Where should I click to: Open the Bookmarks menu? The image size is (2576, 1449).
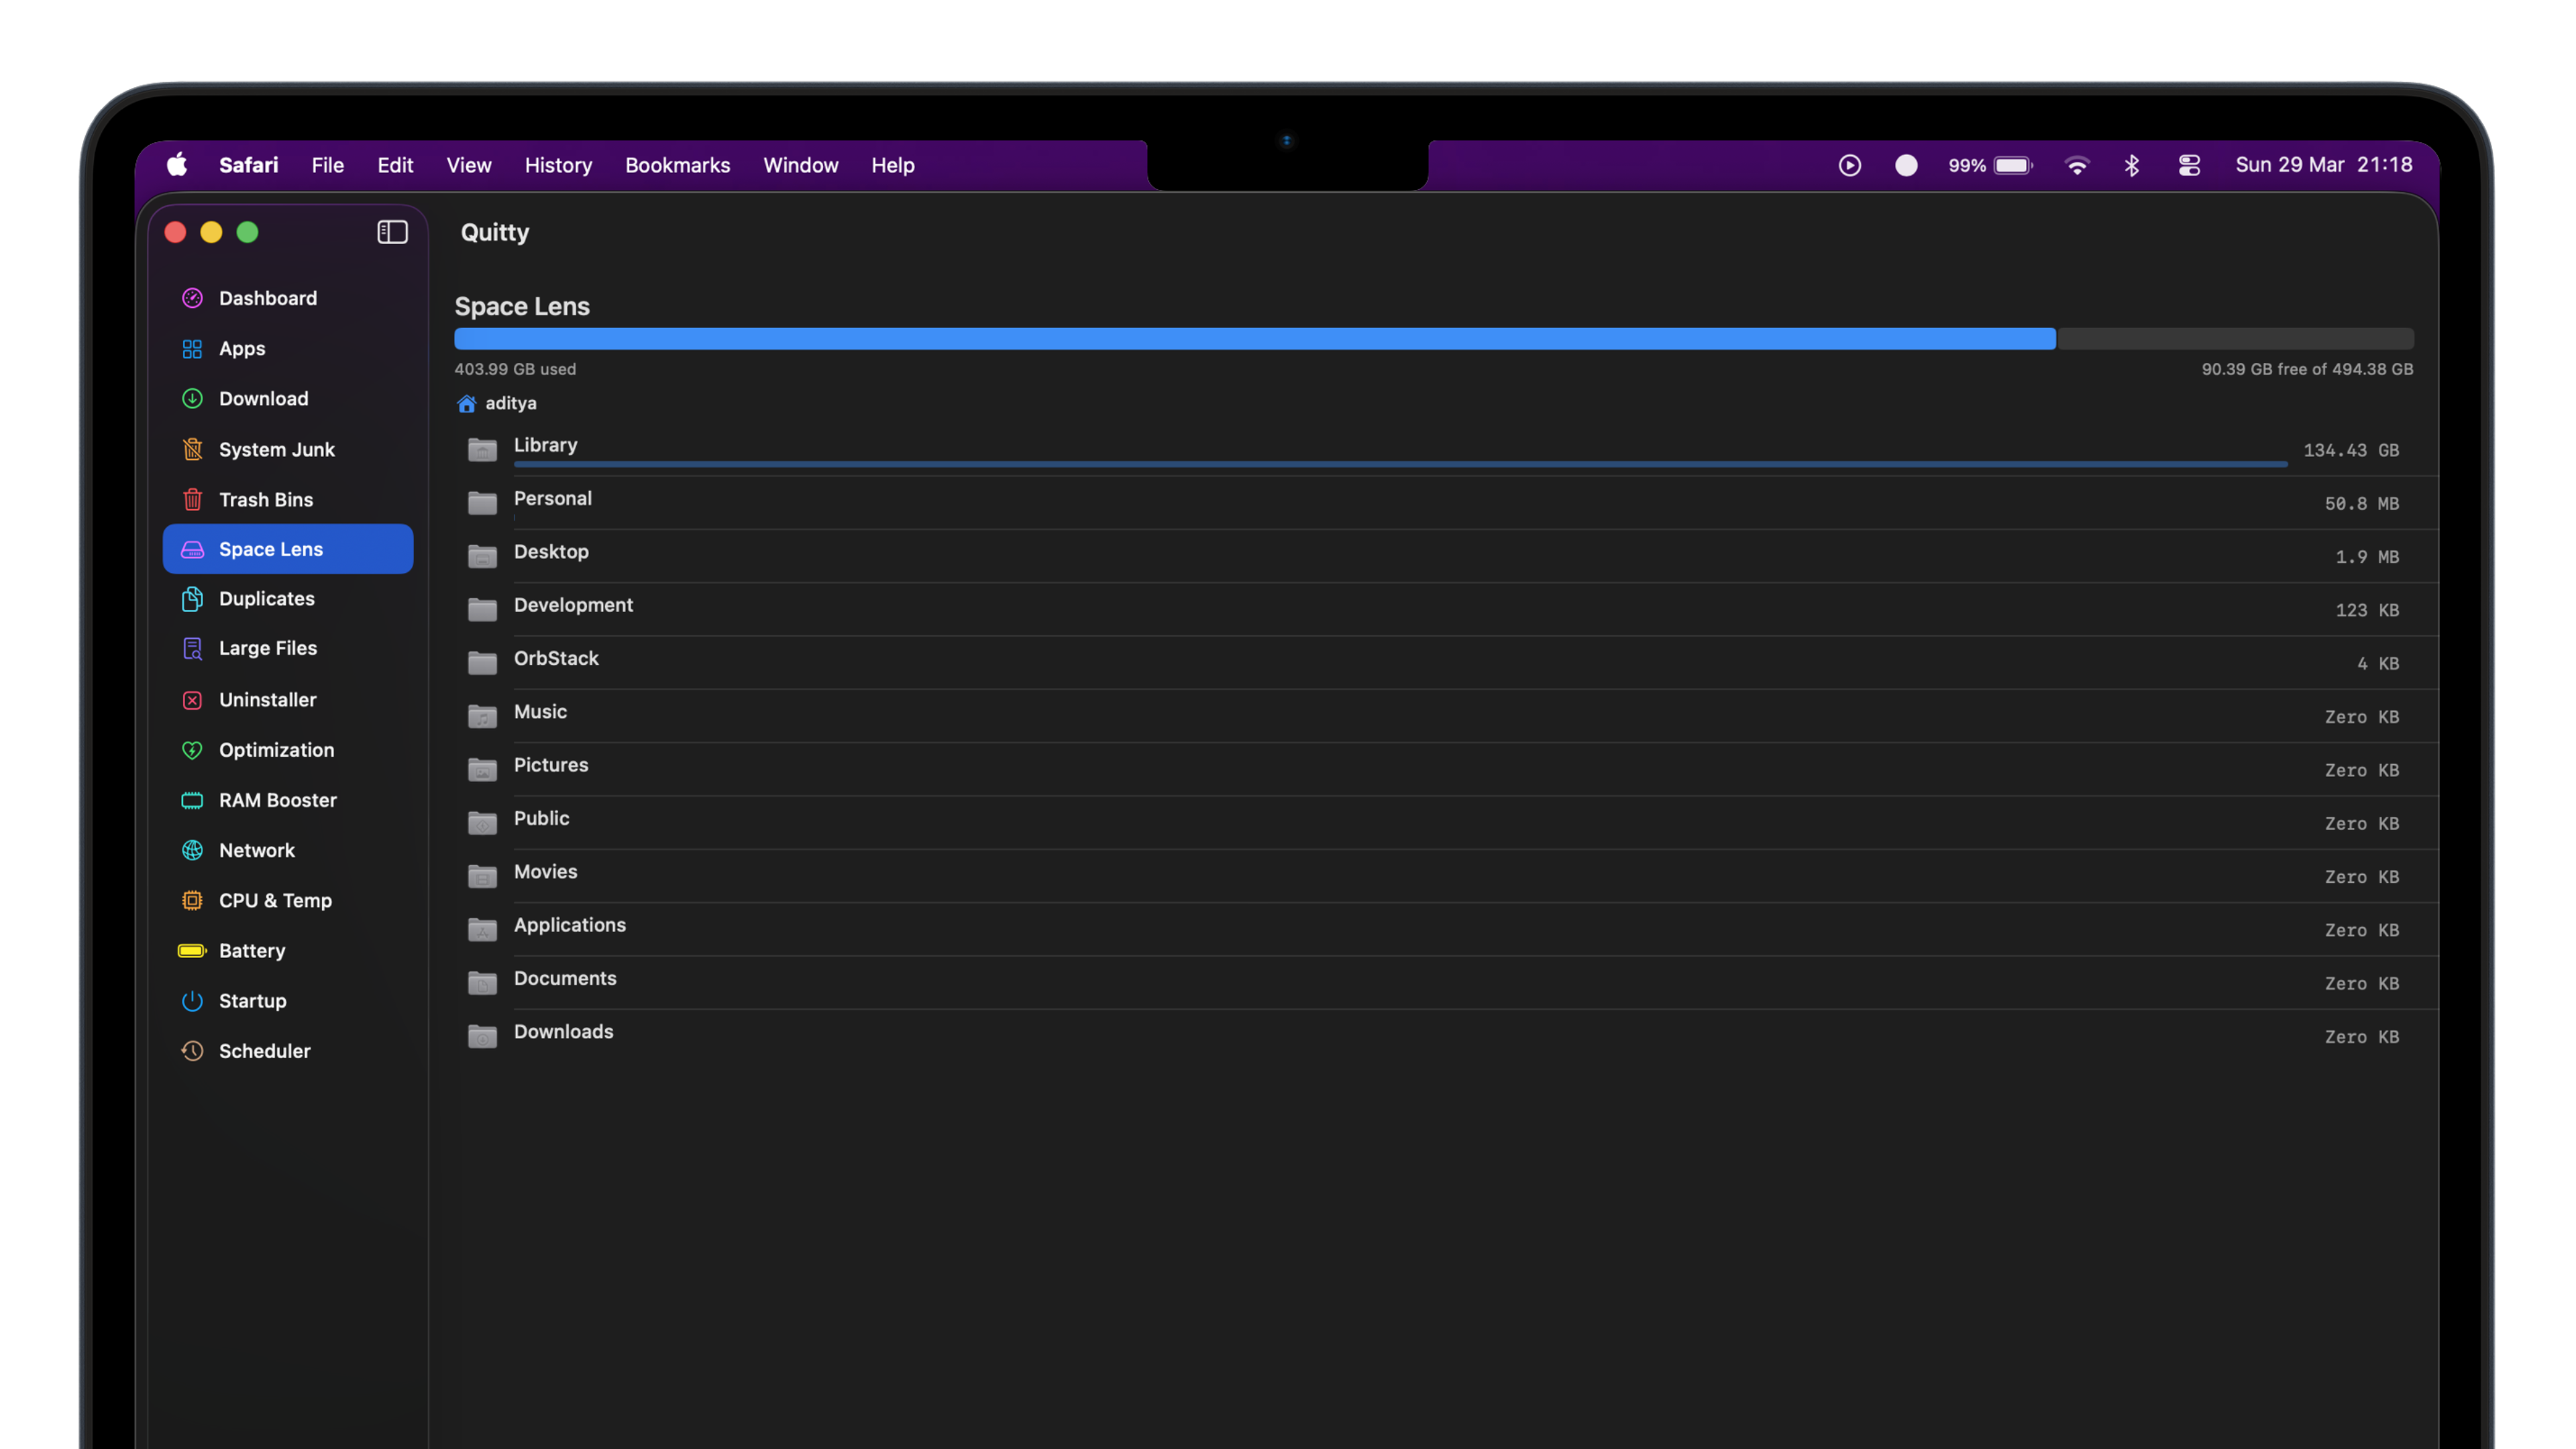pos(677,165)
